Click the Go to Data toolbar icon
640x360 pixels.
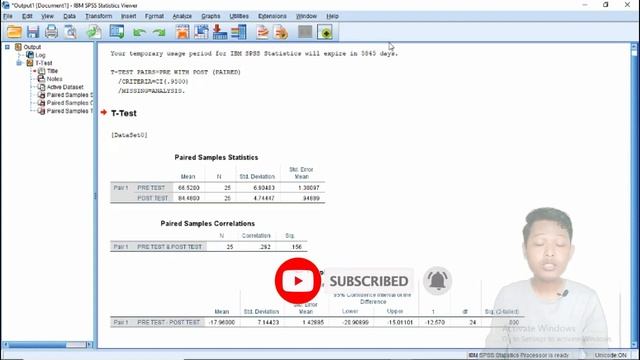182,32
